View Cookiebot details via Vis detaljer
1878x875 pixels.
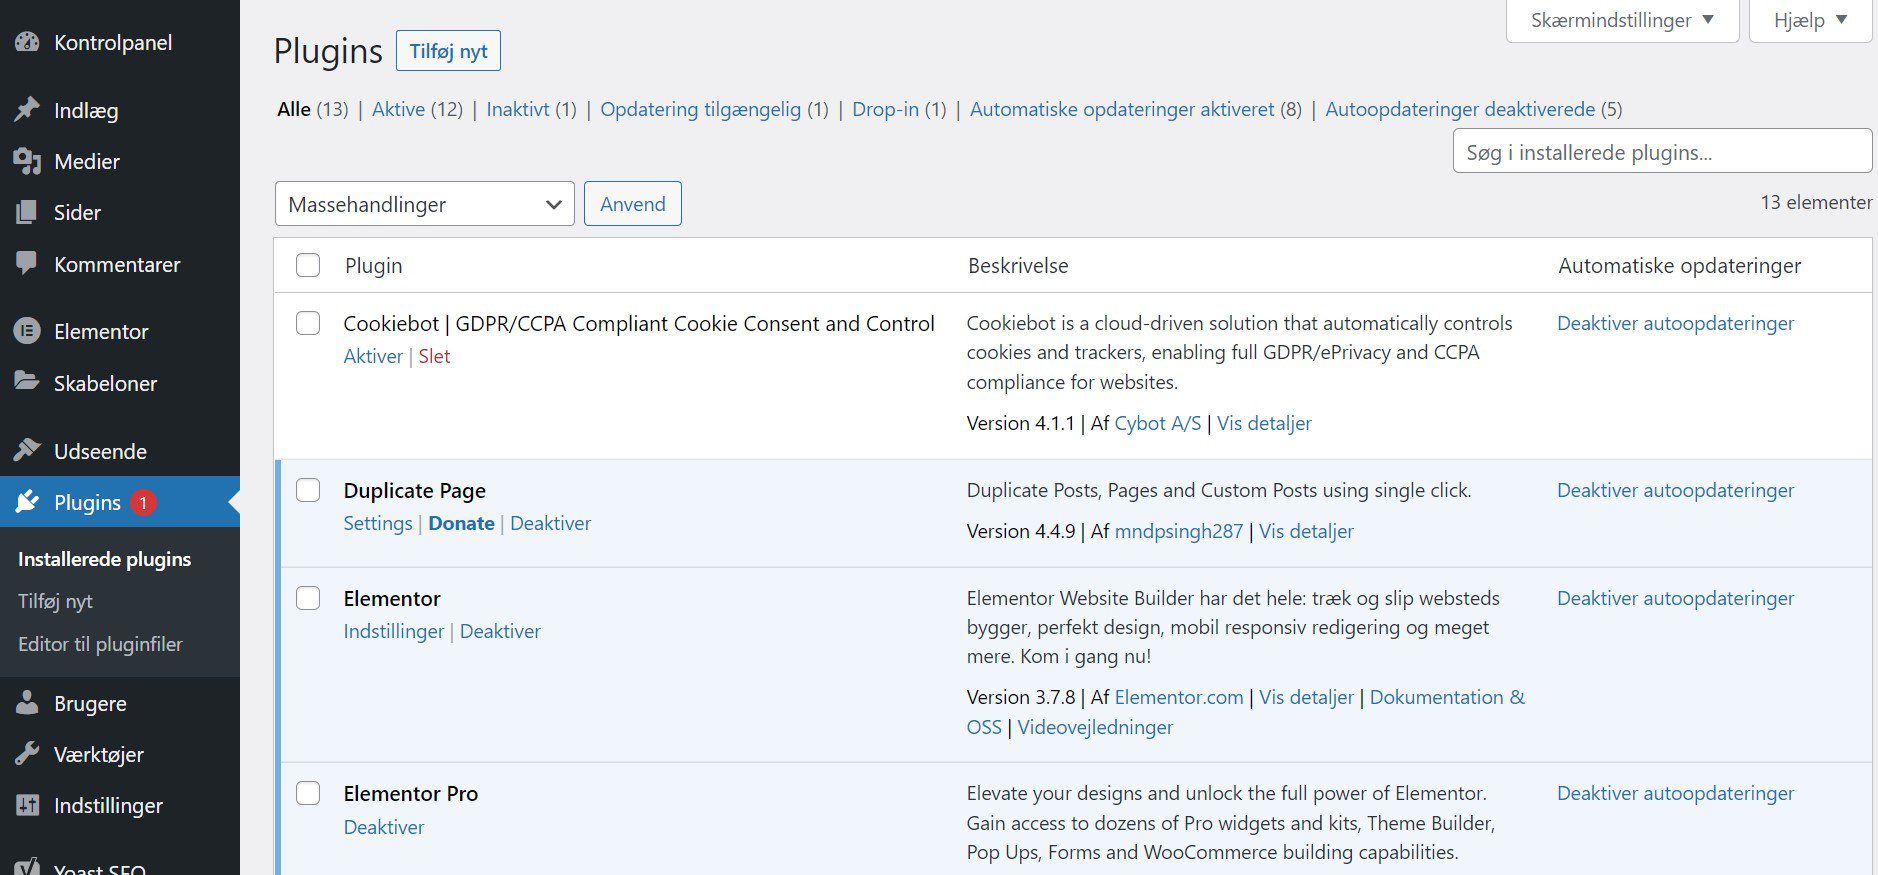(x=1264, y=423)
